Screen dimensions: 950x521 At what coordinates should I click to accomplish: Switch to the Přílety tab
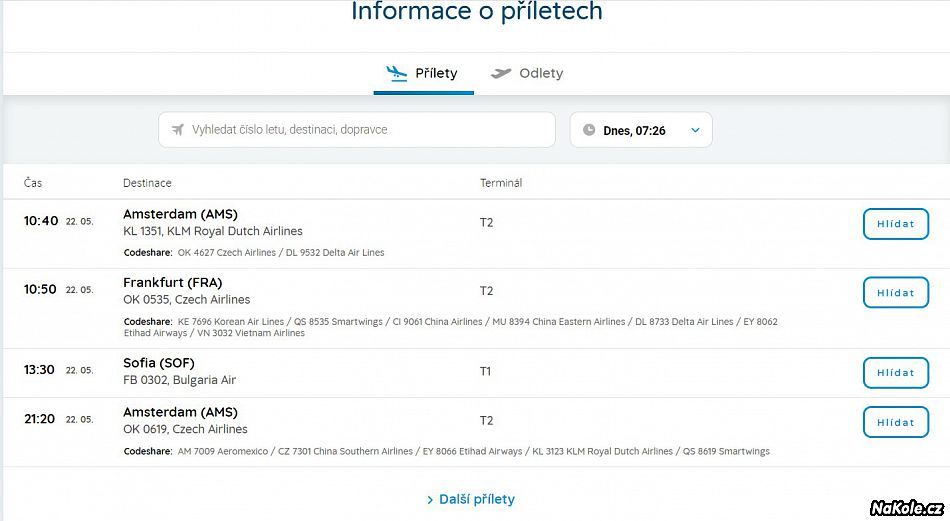coord(424,74)
